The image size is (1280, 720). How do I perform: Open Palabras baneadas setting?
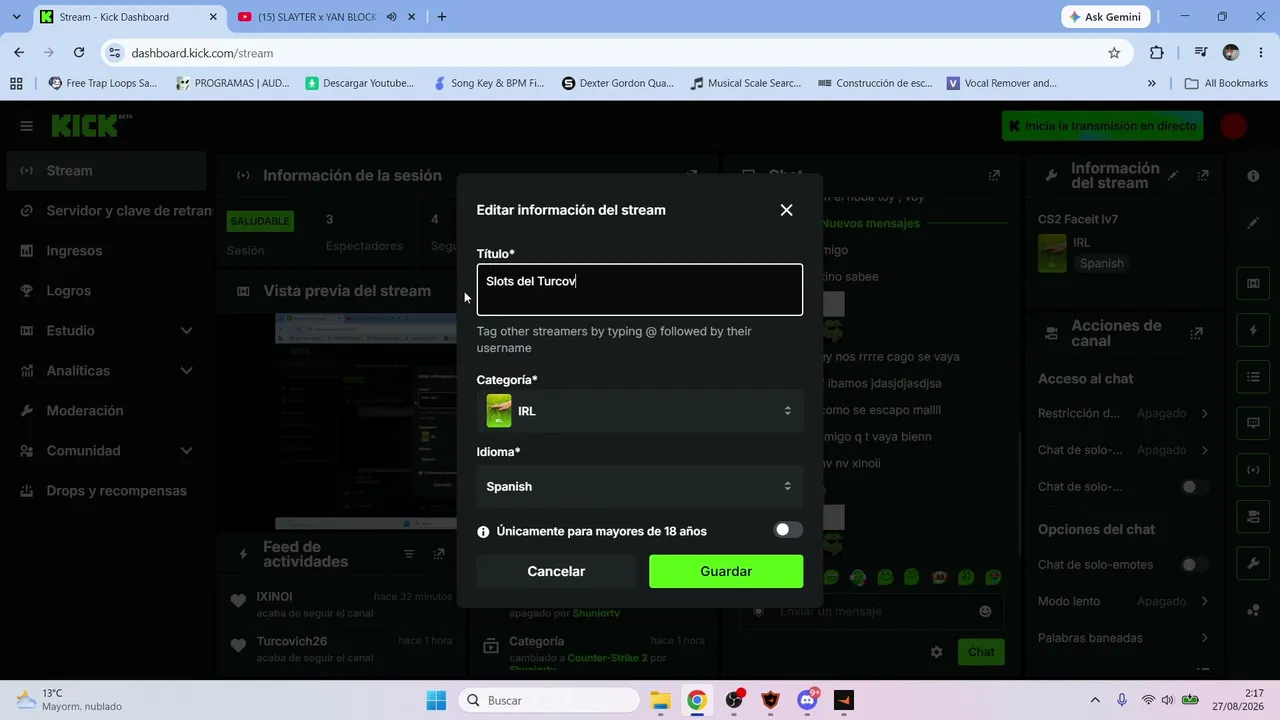coord(1123,638)
